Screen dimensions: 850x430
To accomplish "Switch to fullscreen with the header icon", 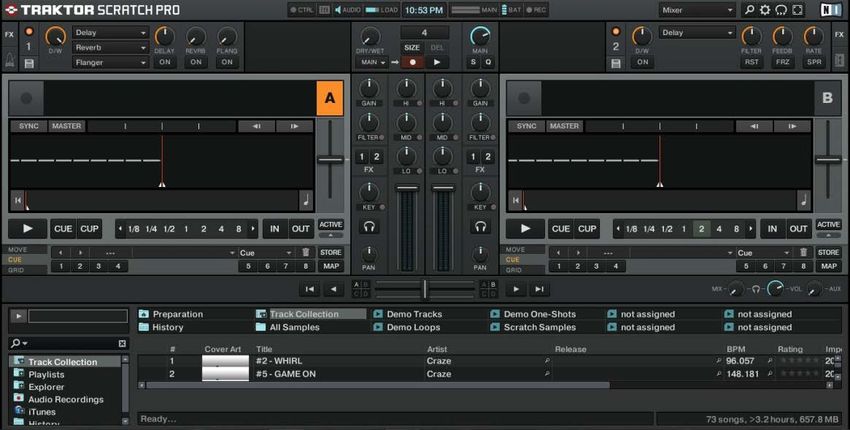I will (797, 10).
